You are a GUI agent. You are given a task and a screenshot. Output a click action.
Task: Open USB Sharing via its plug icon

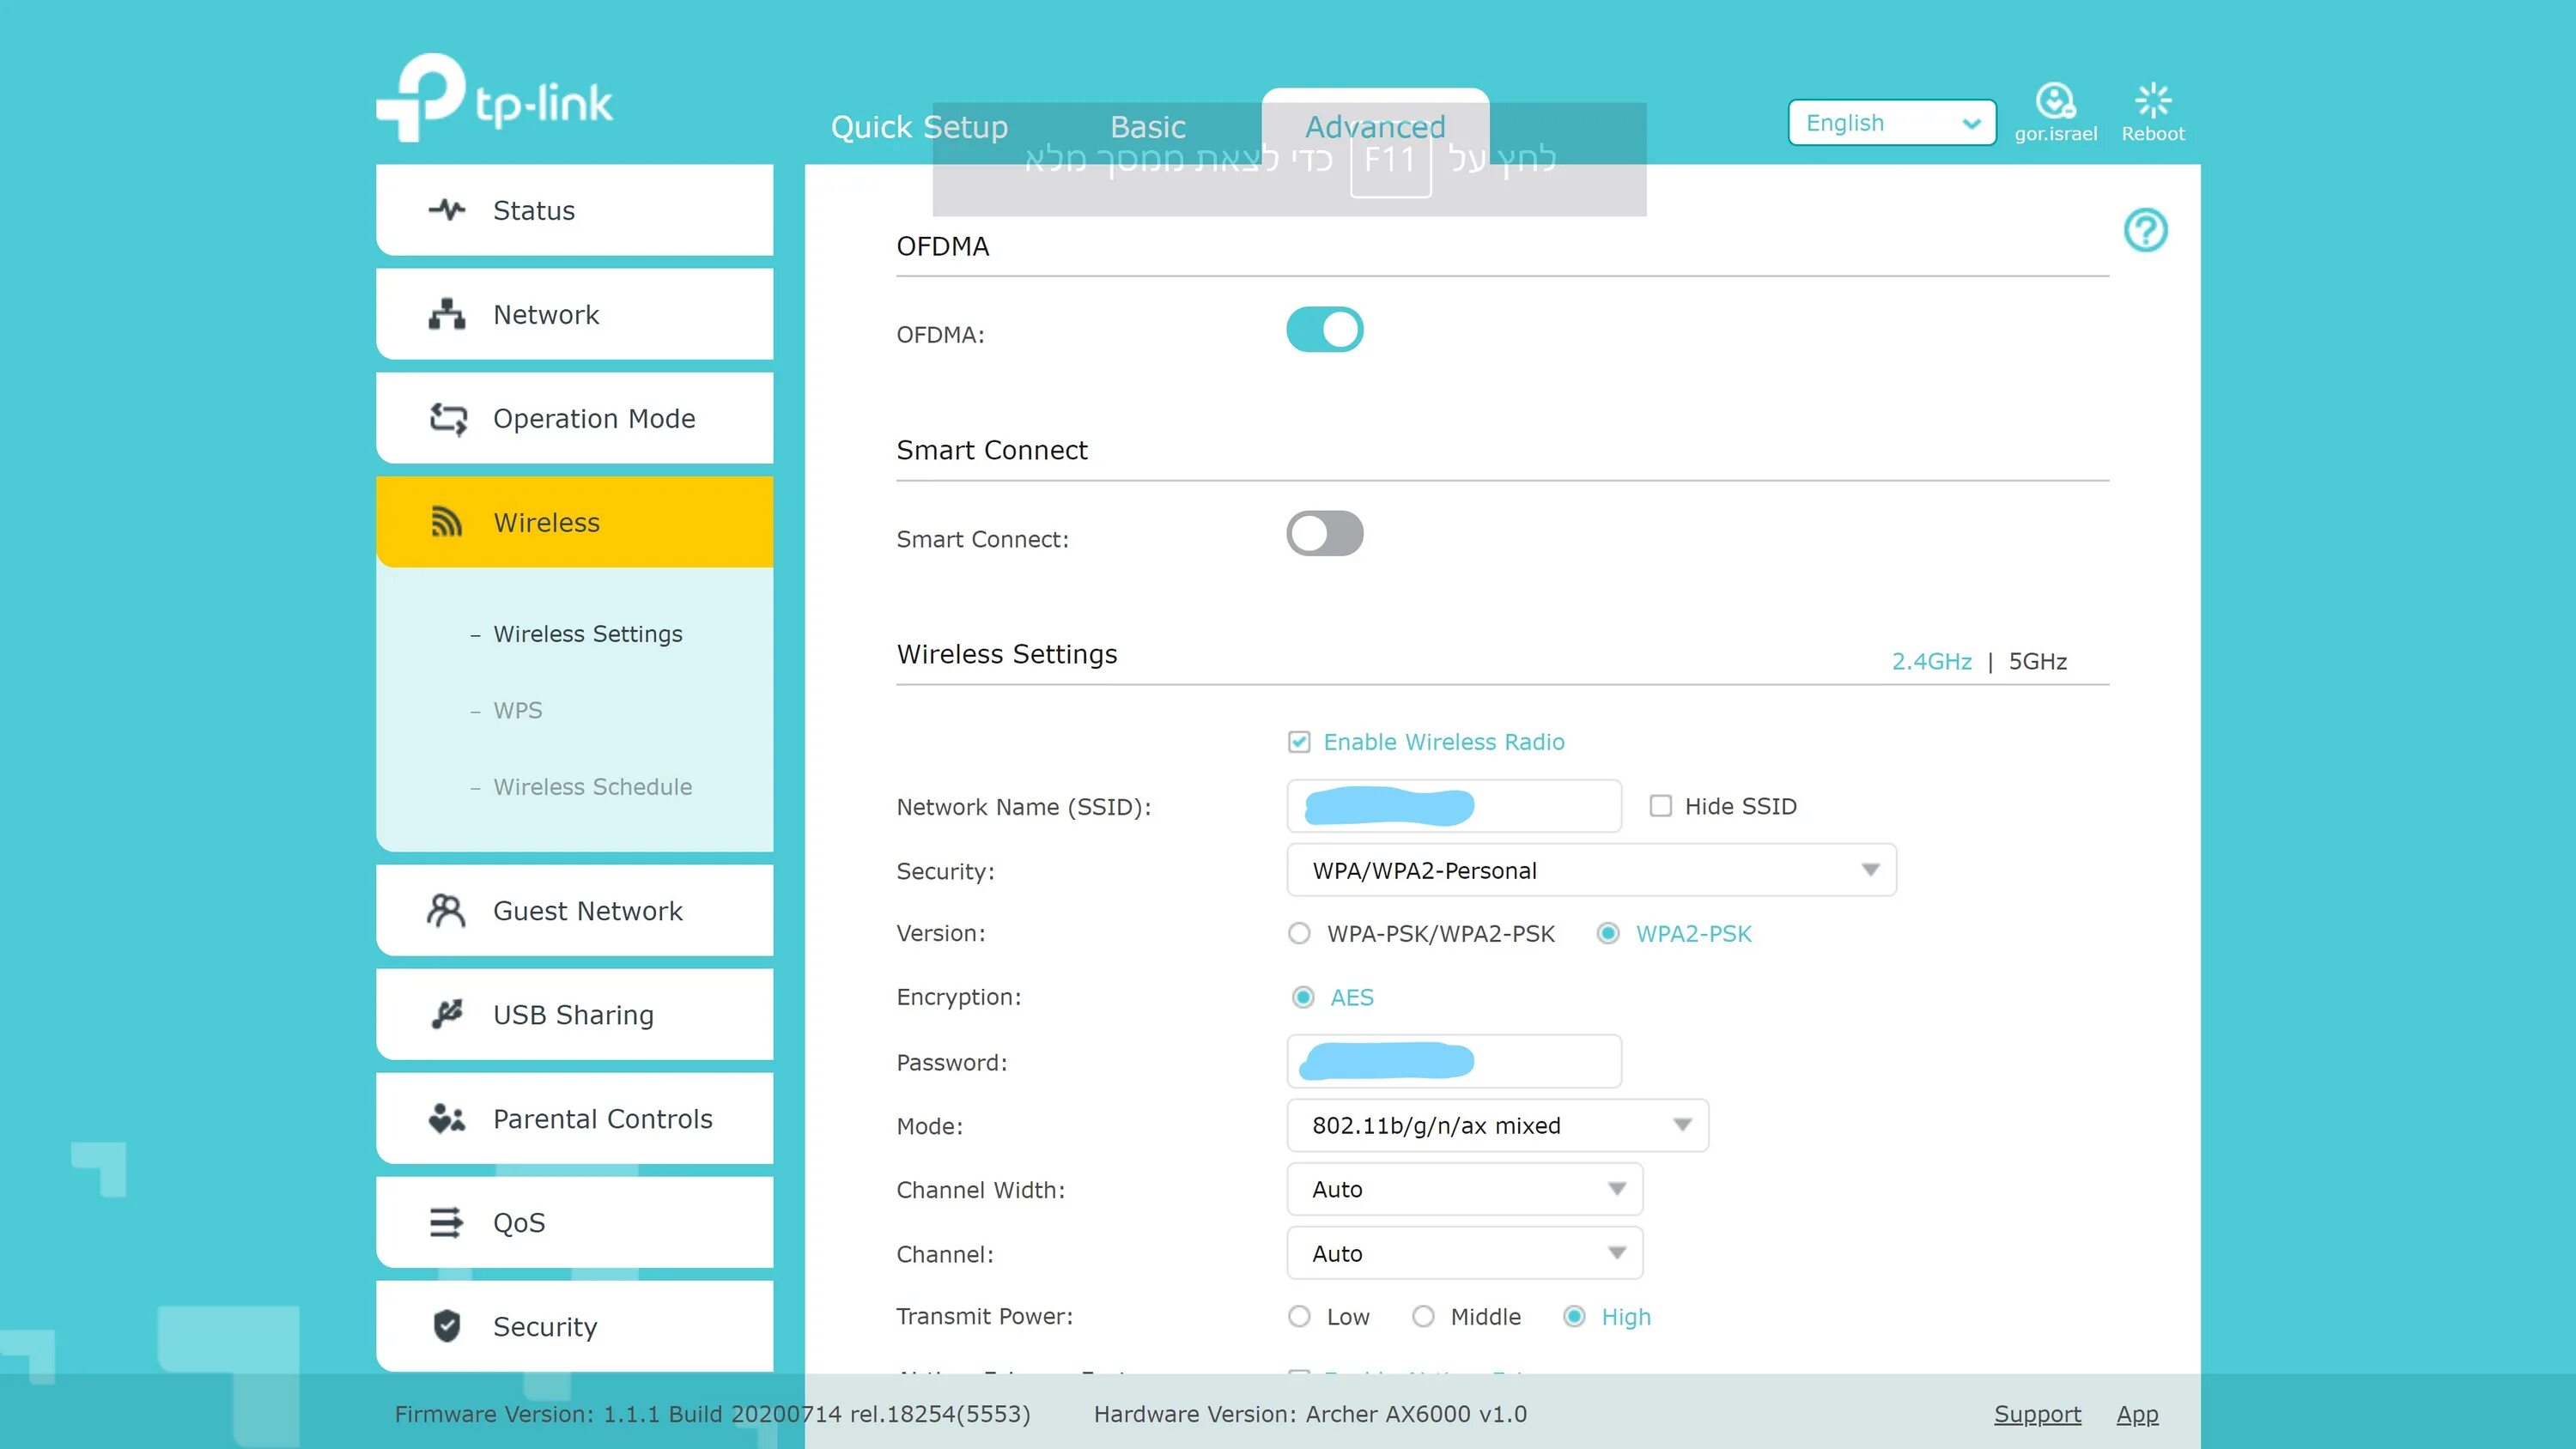446,1014
